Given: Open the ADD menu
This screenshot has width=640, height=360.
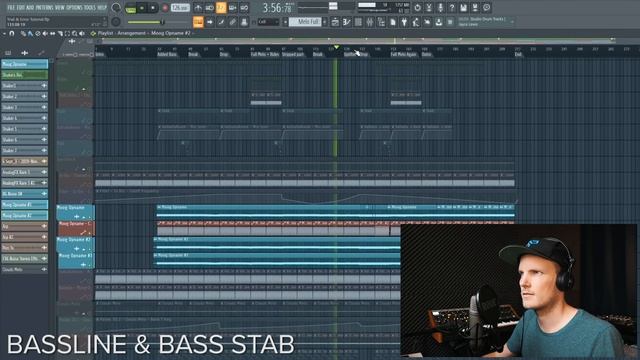Looking at the screenshot, I should [x=29, y=7].
